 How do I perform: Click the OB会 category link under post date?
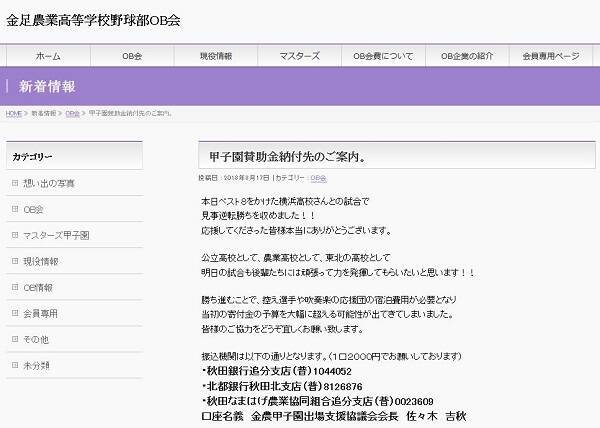(318, 177)
